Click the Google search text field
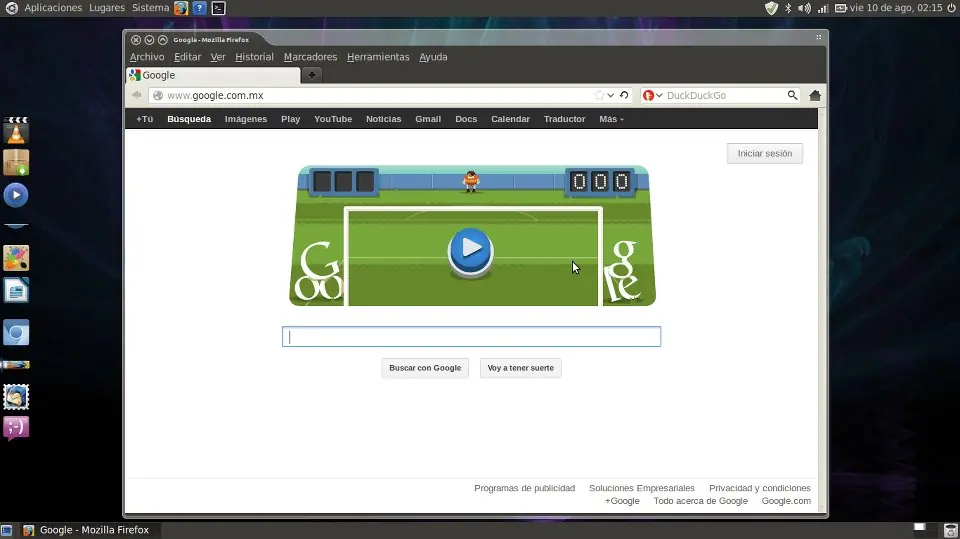The width and height of the screenshot is (960, 539). 471,337
